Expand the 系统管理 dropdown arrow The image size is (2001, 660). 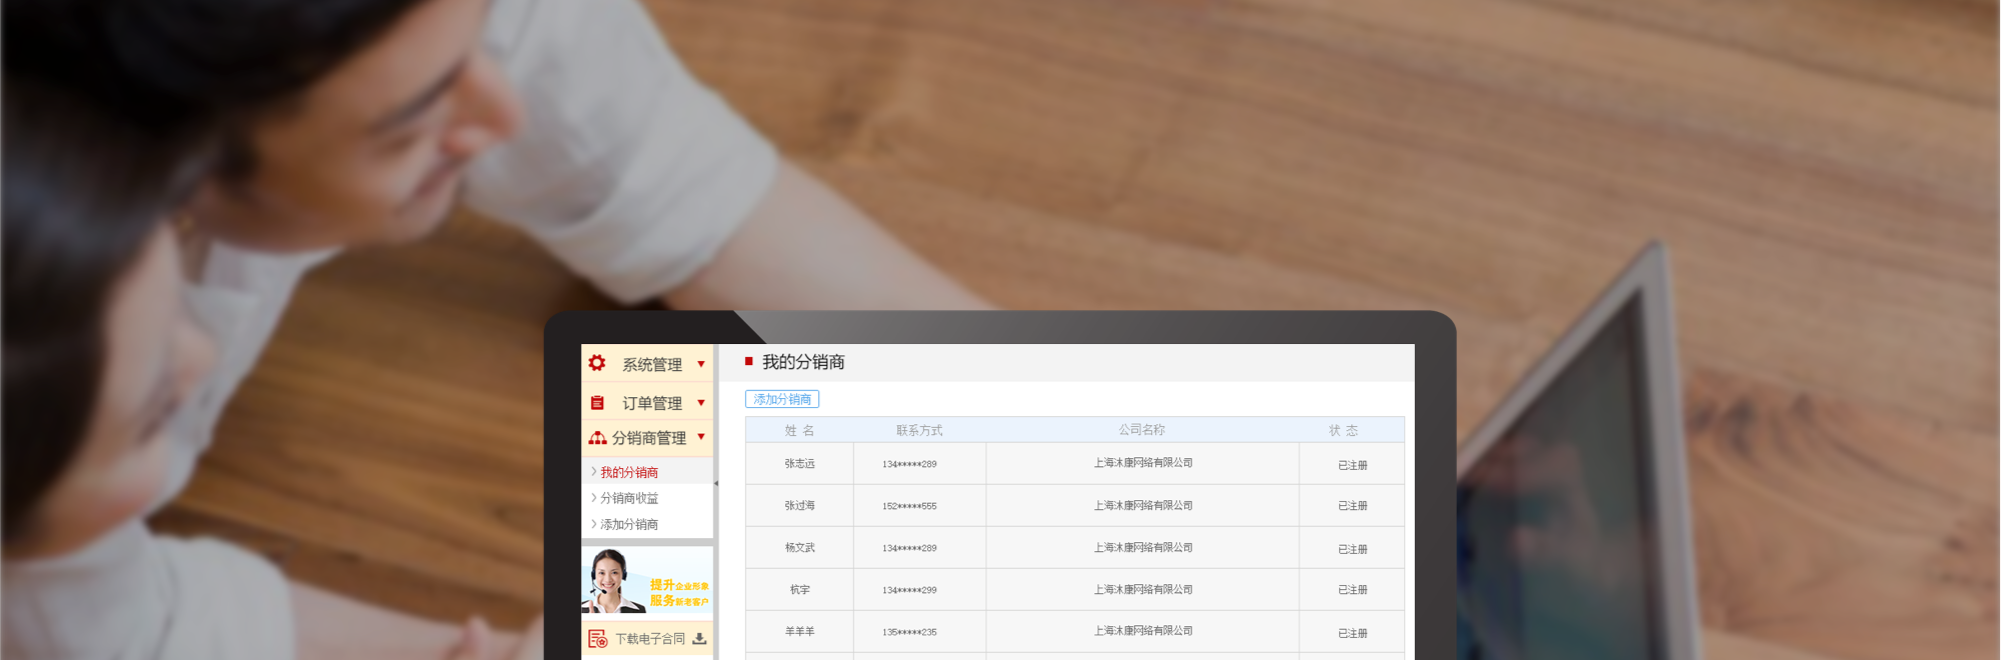point(701,364)
